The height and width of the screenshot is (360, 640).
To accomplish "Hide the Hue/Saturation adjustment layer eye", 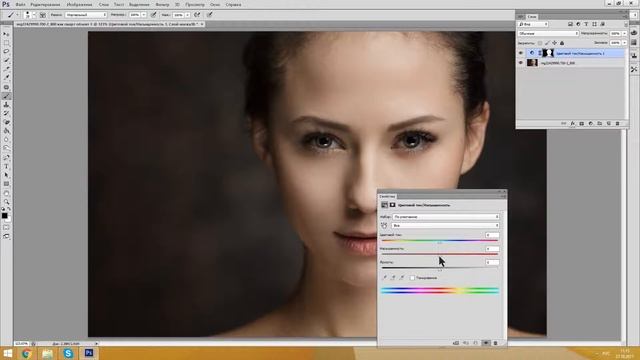I will pyautogui.click(x=521, y=53).
